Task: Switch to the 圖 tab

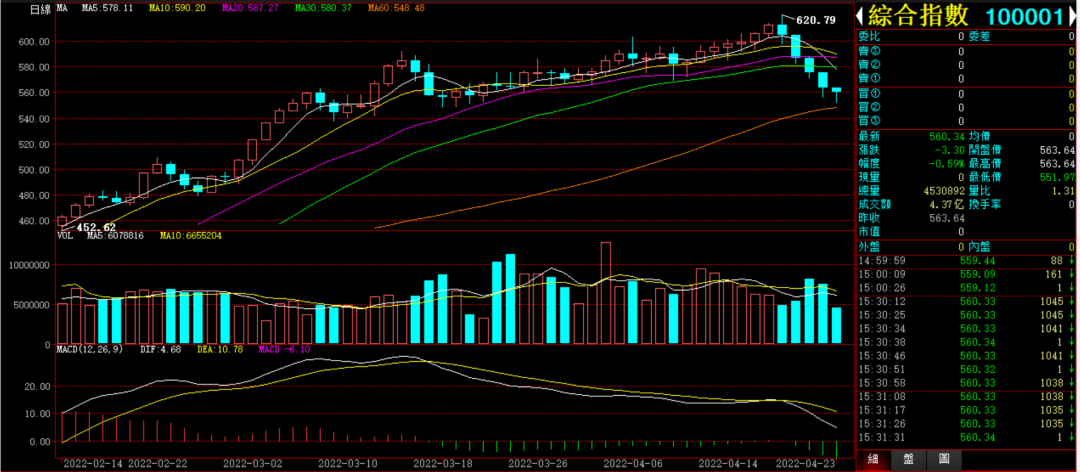Action: pos(944,460)
